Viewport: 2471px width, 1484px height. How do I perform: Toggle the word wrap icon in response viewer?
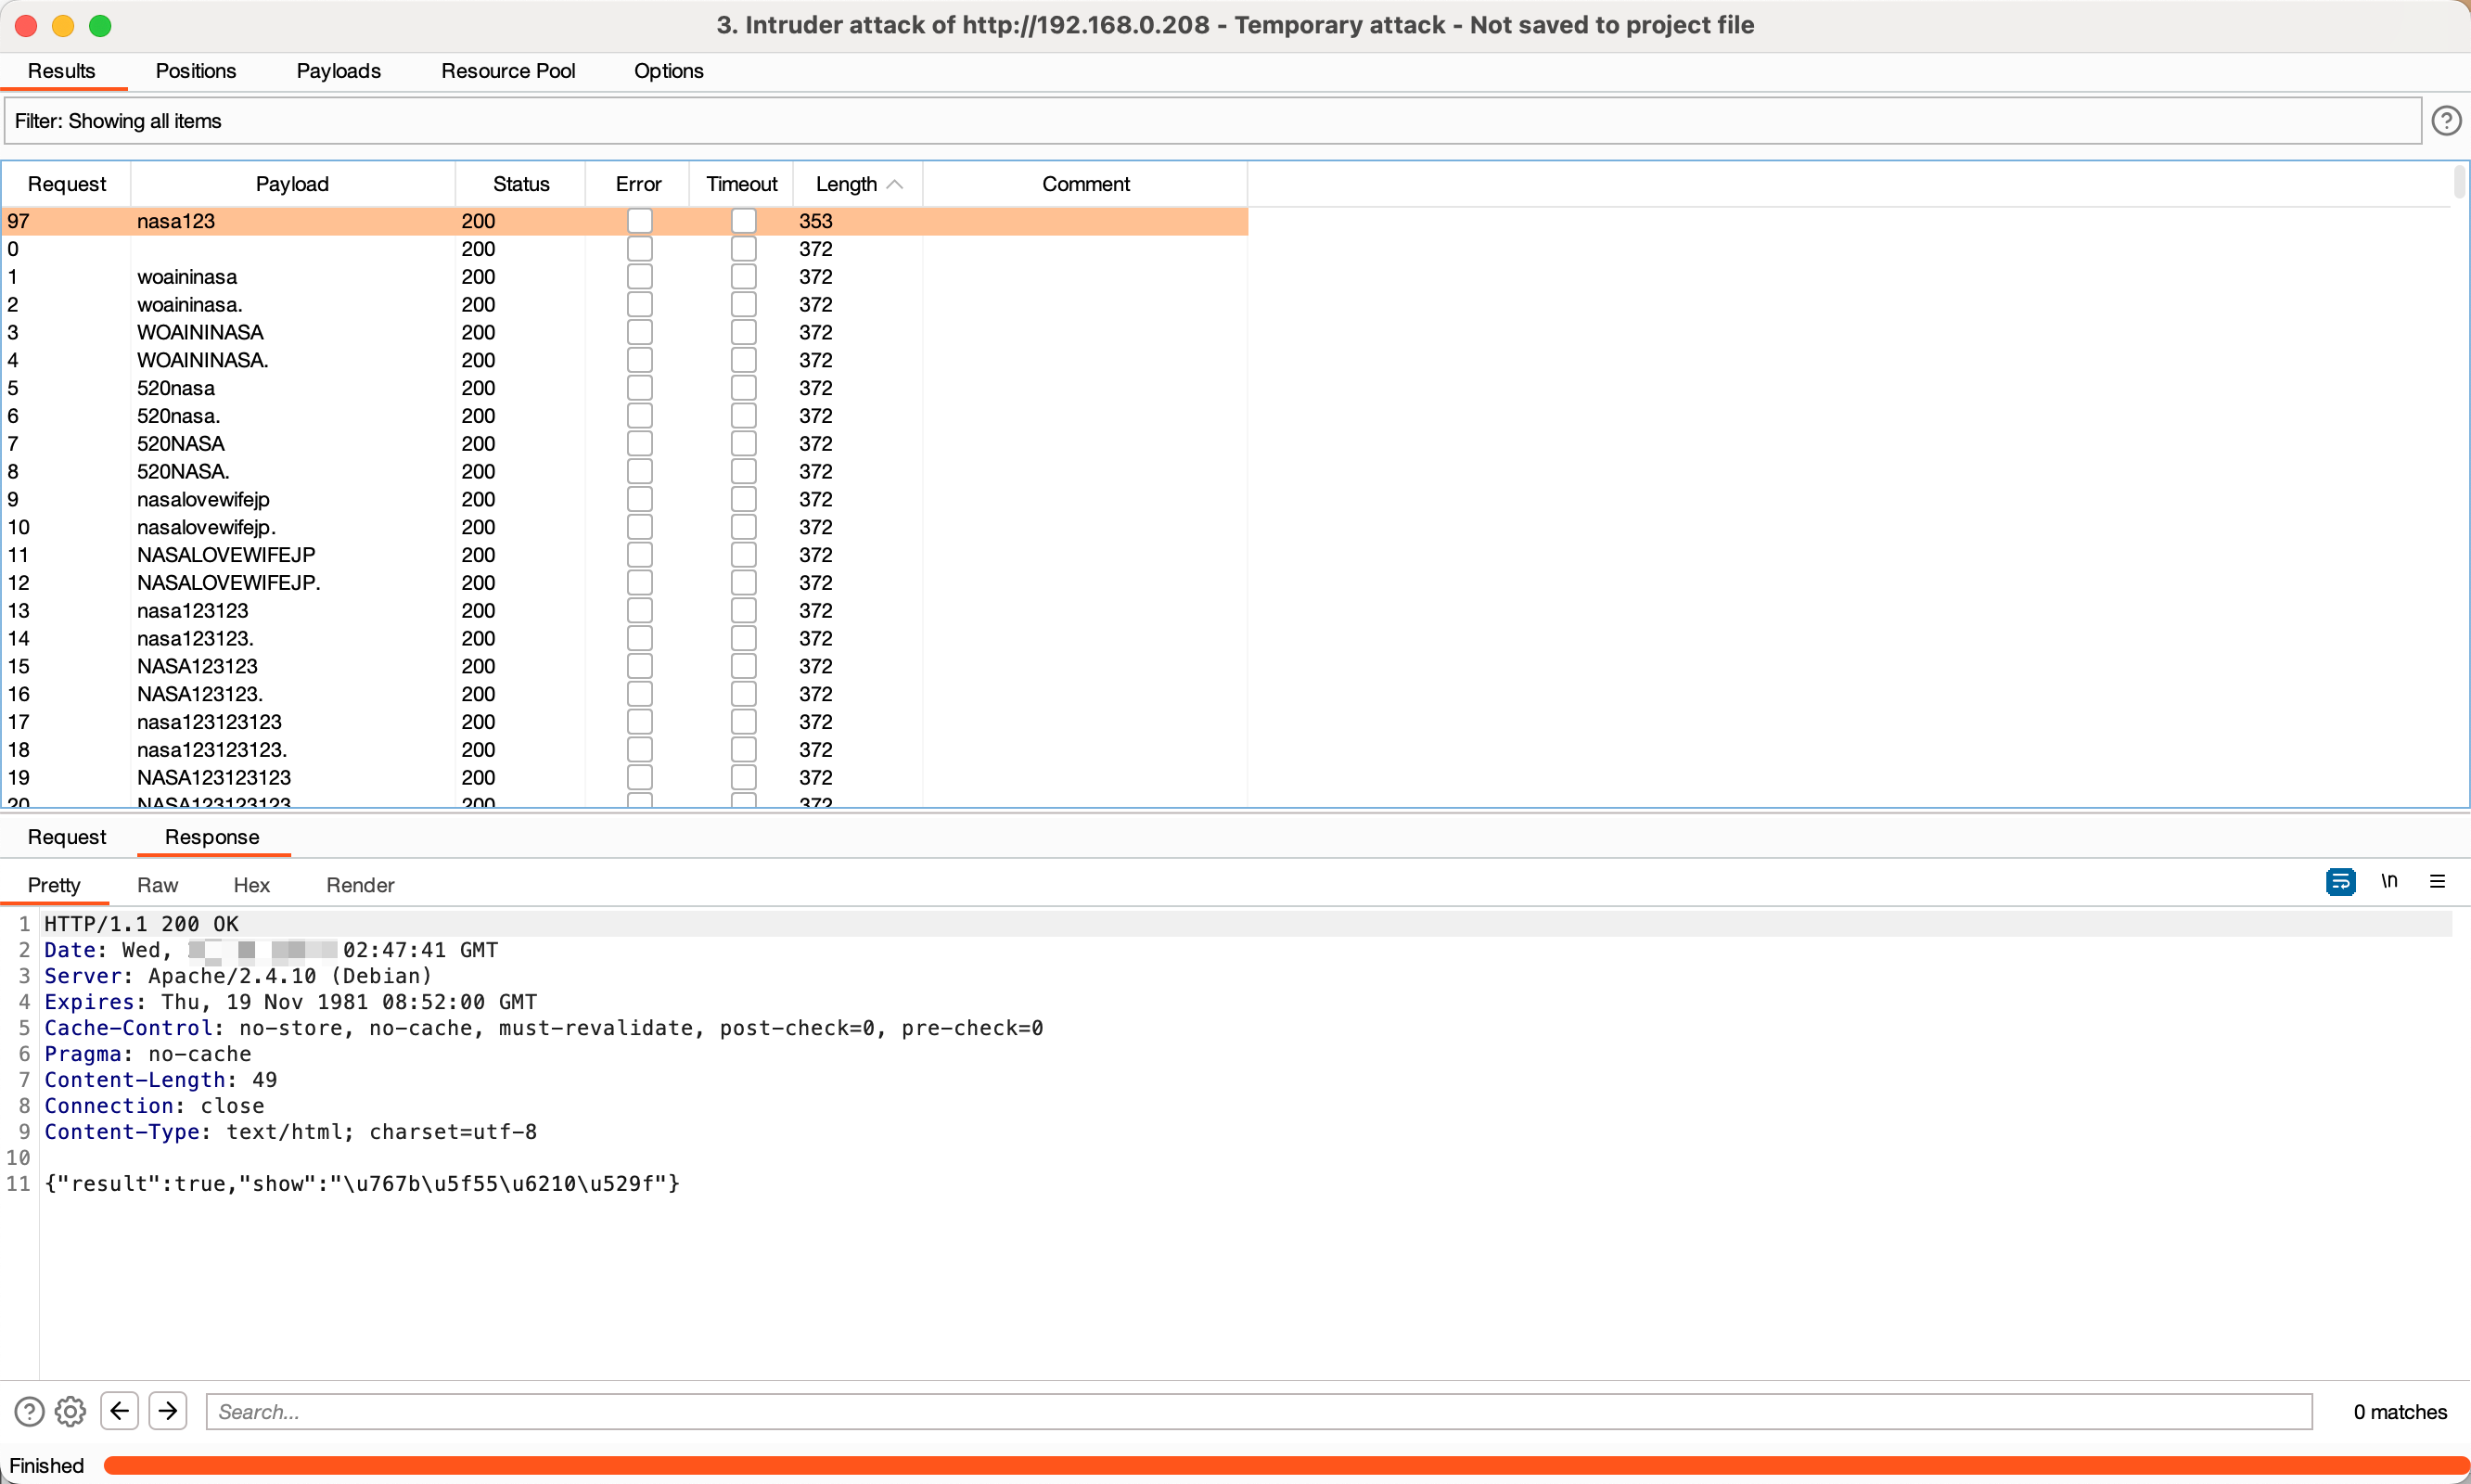(x=2340, y=881)
